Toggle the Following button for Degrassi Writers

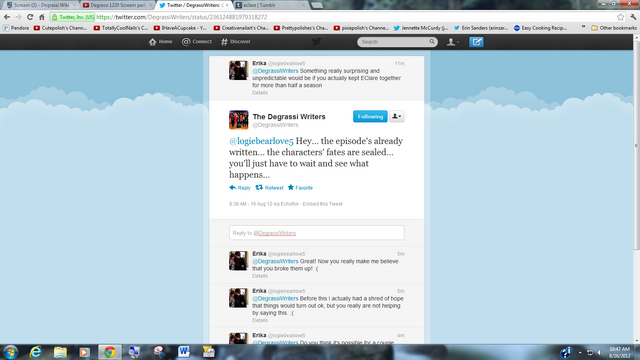pyautogui.click(x=370, y=116)
